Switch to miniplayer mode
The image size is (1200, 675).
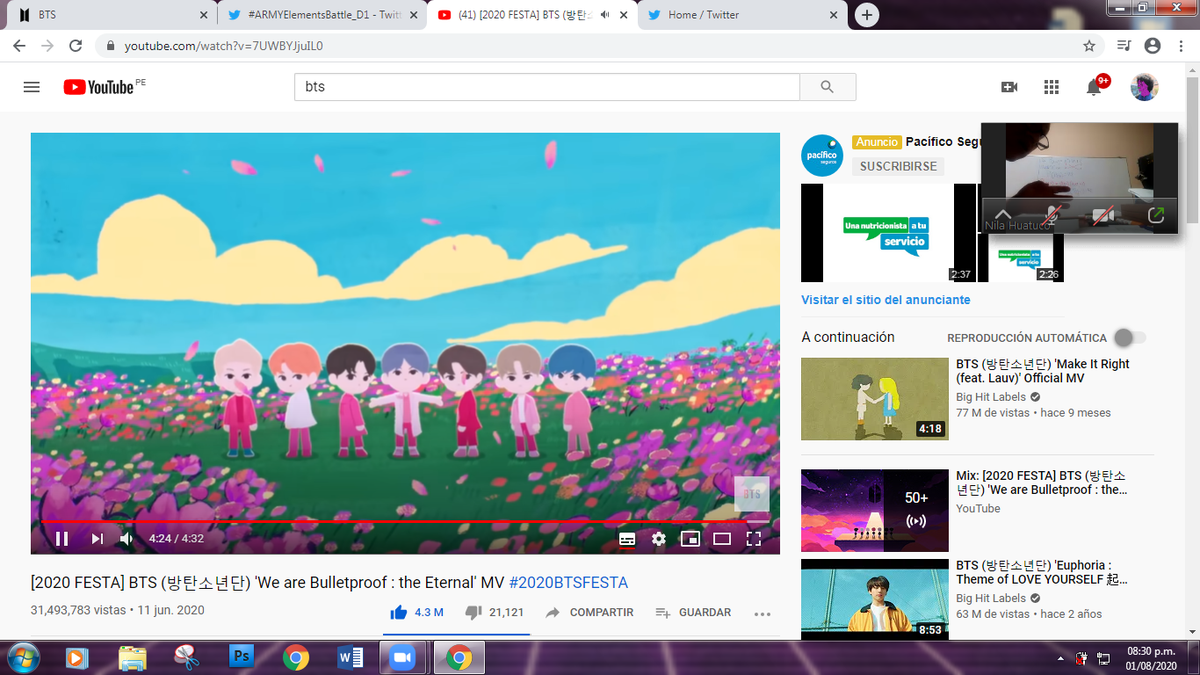690,539
